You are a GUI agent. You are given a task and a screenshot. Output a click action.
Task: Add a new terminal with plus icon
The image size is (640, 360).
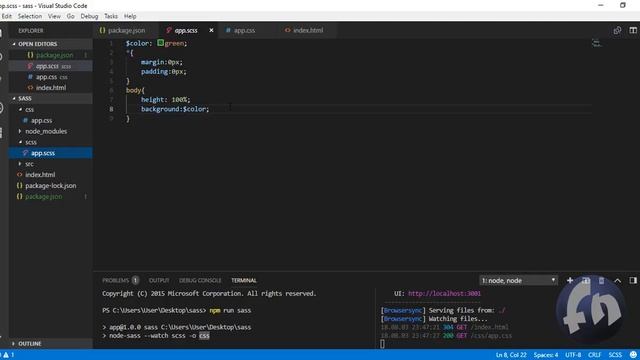pos(570,280)
